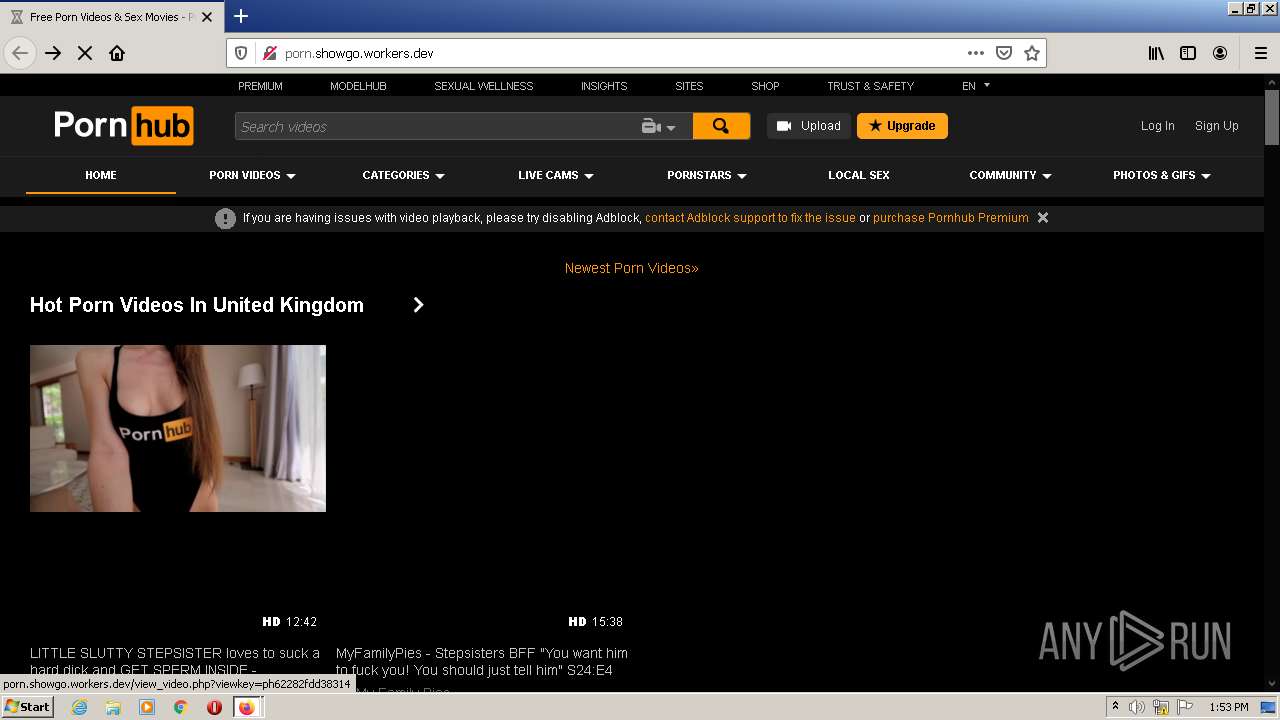Click the site logo in the header
The height and width of the screenshot is (720, 1280).
123,126
